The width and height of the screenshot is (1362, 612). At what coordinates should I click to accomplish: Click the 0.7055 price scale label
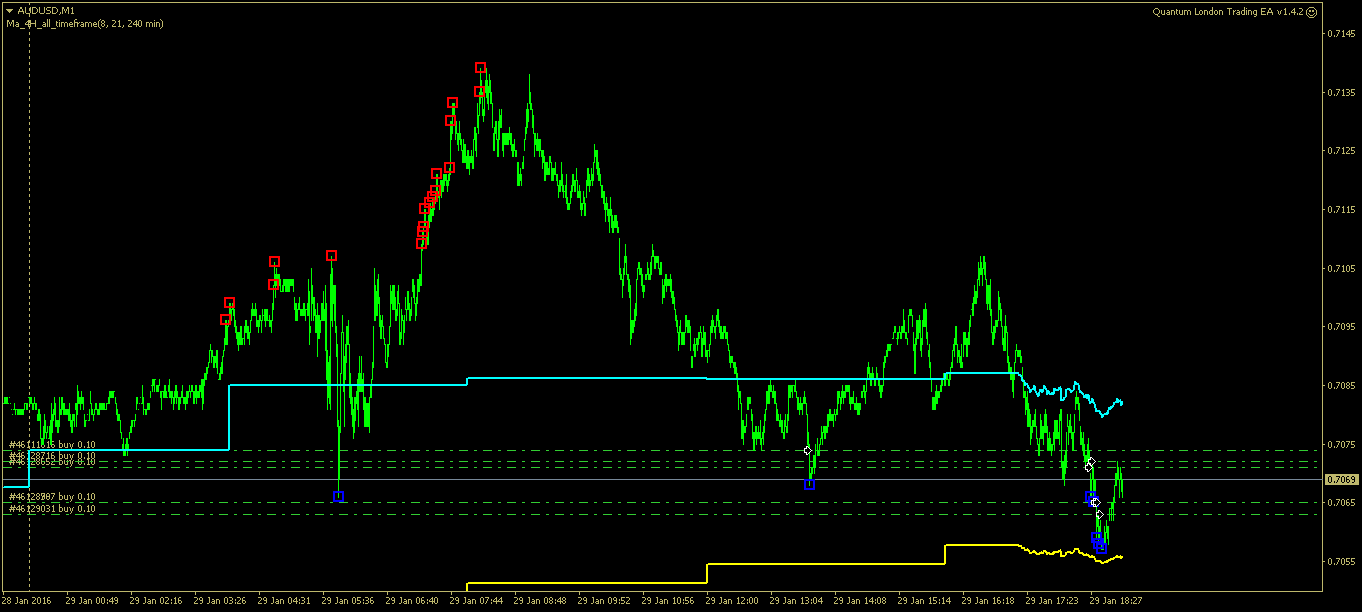(1341, 561)
